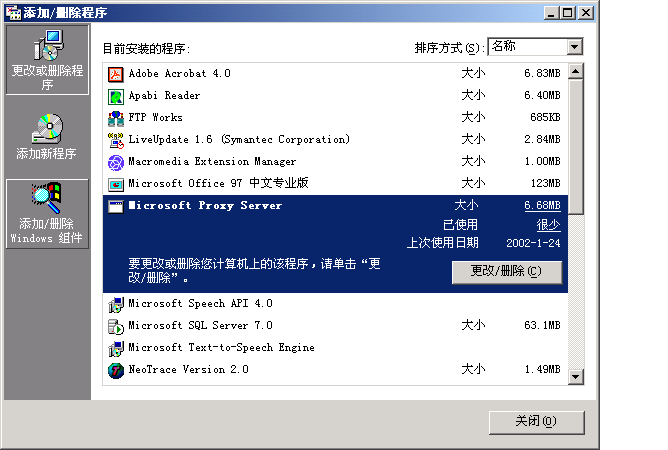Select the NeoTrace Version 2.0 icon
Screen dimensions: 668x450
pos(115,370)
